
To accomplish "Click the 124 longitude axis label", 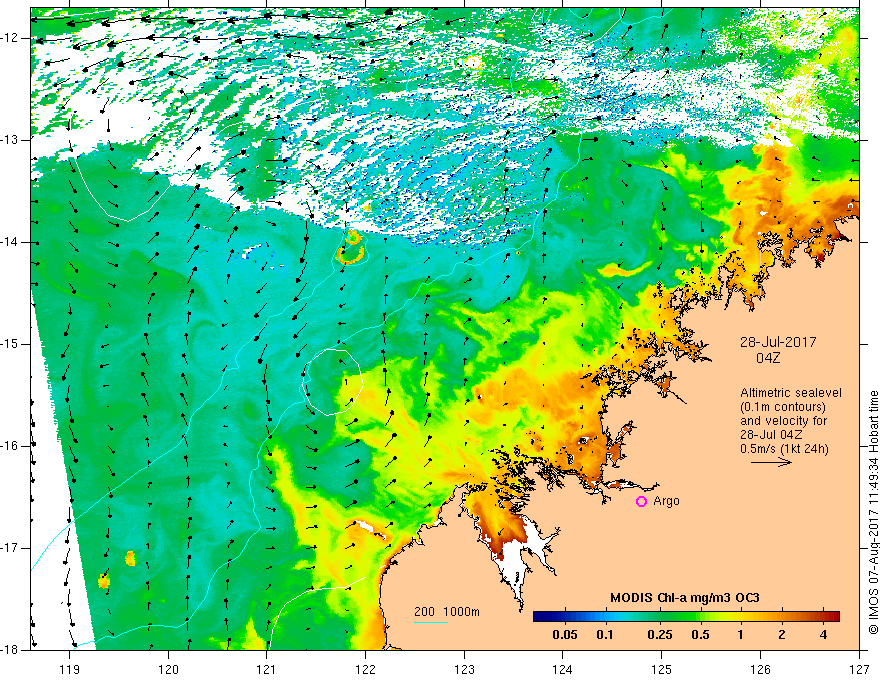I will (x=563, y=670).
